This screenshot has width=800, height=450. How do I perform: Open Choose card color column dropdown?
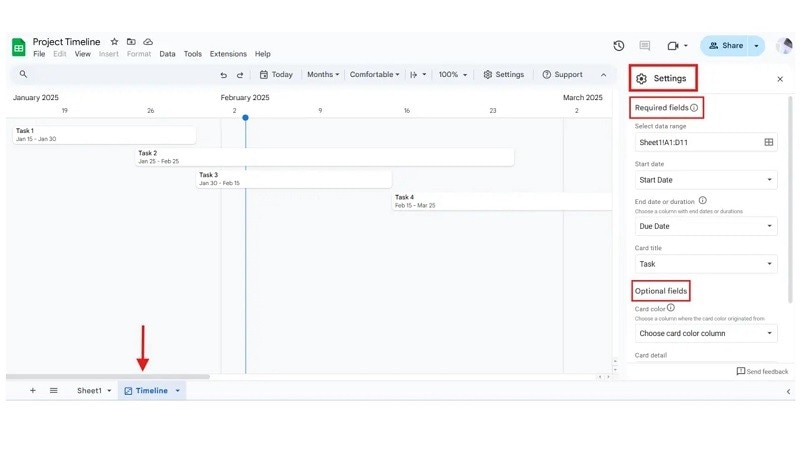(706, 333)
